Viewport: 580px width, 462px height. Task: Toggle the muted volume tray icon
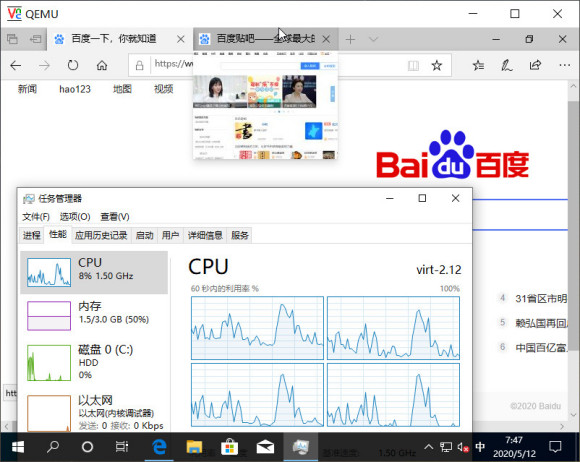click(x=463, y=447)
